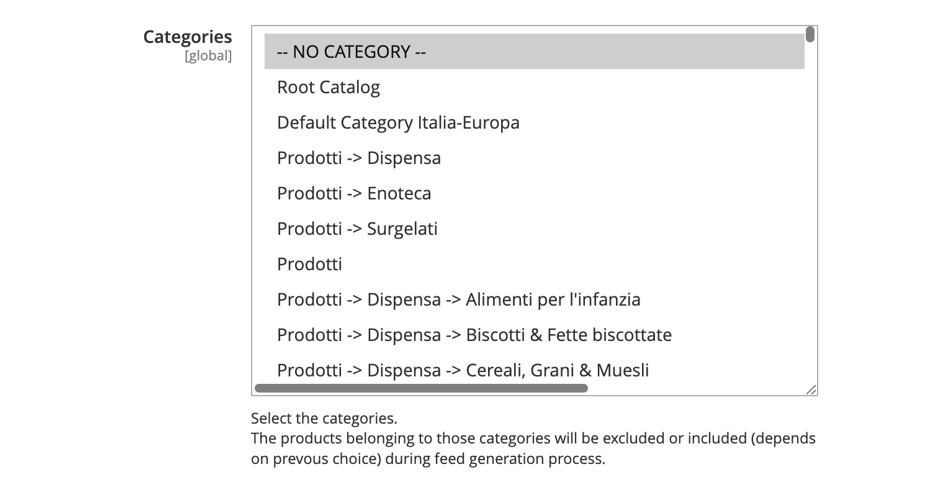Click the 'excluded or included' description line
This screenshot has width=950, height=491.
click(x=533, y=438)
